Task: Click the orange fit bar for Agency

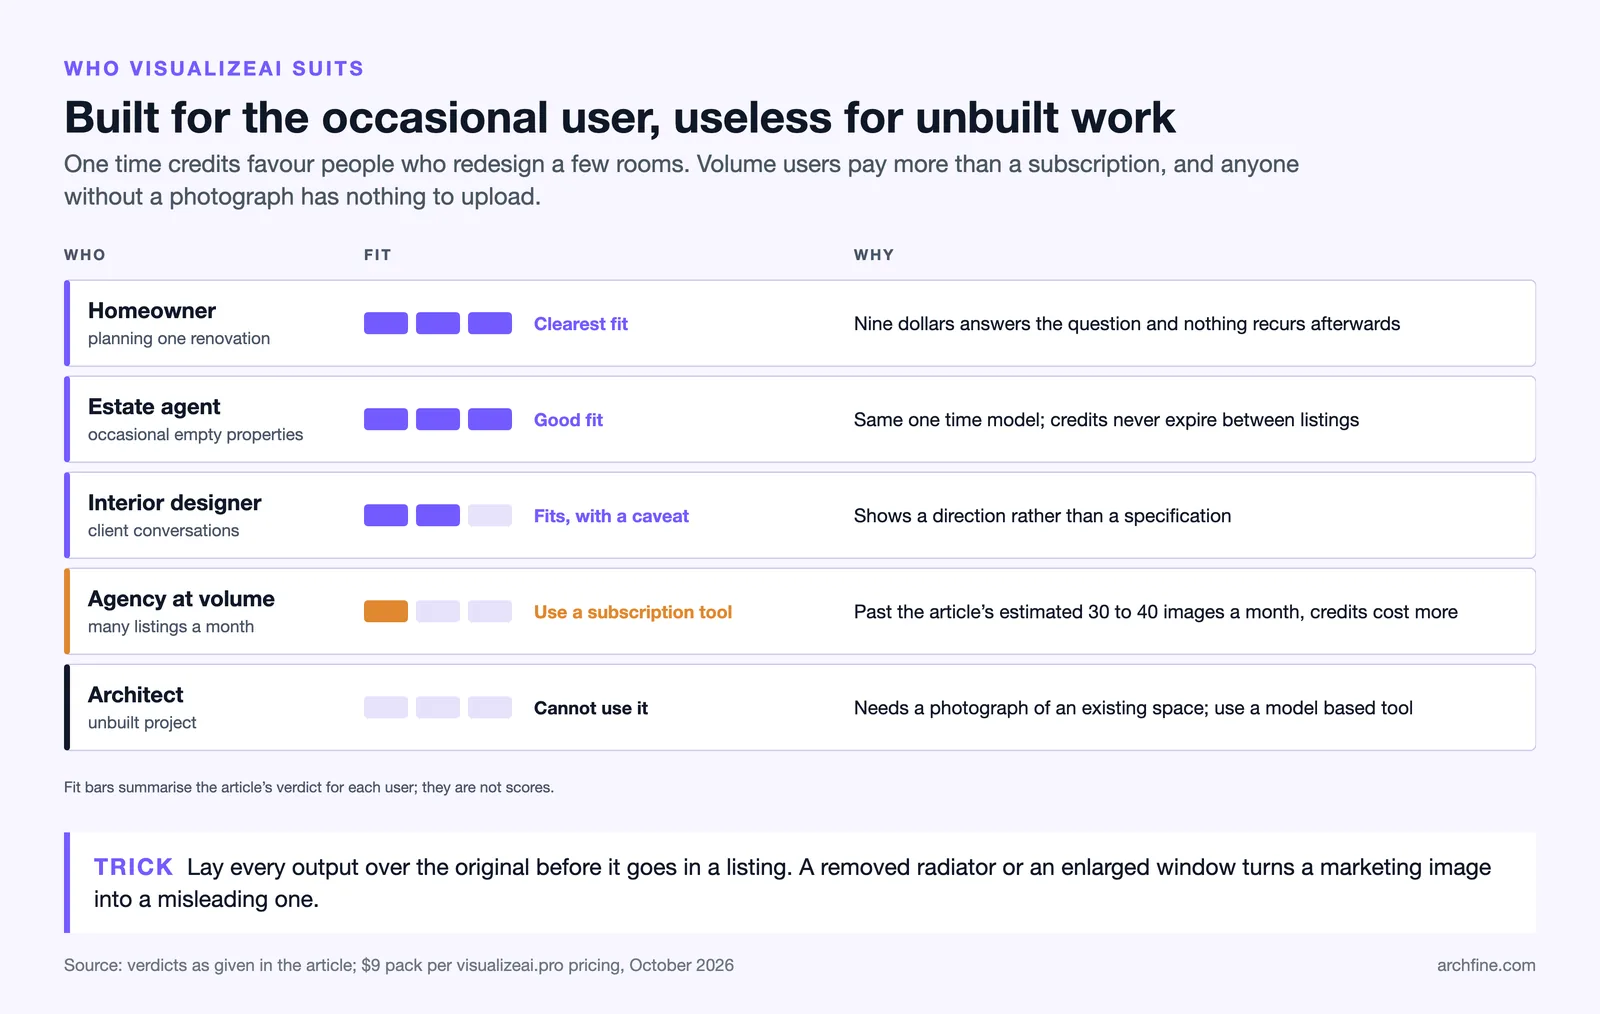Action: pyautogui.click(x=386, y=611)
